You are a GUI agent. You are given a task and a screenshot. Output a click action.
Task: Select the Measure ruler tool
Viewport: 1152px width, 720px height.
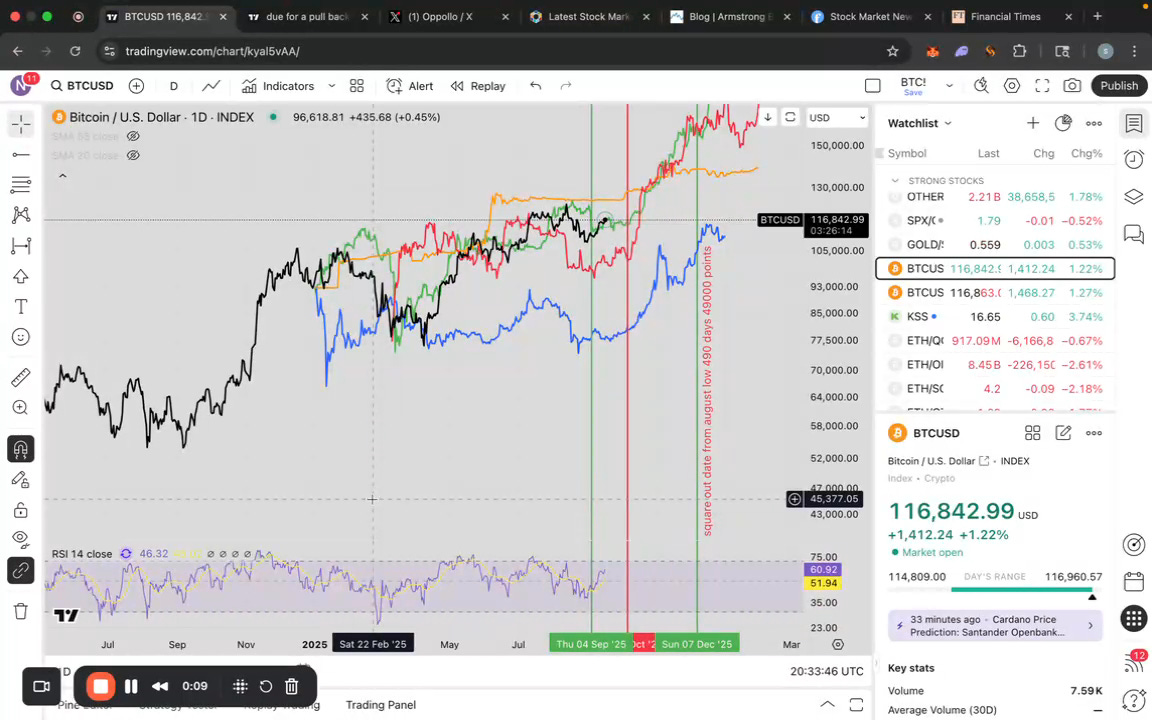pyautogui.click(x=21, y=377)
